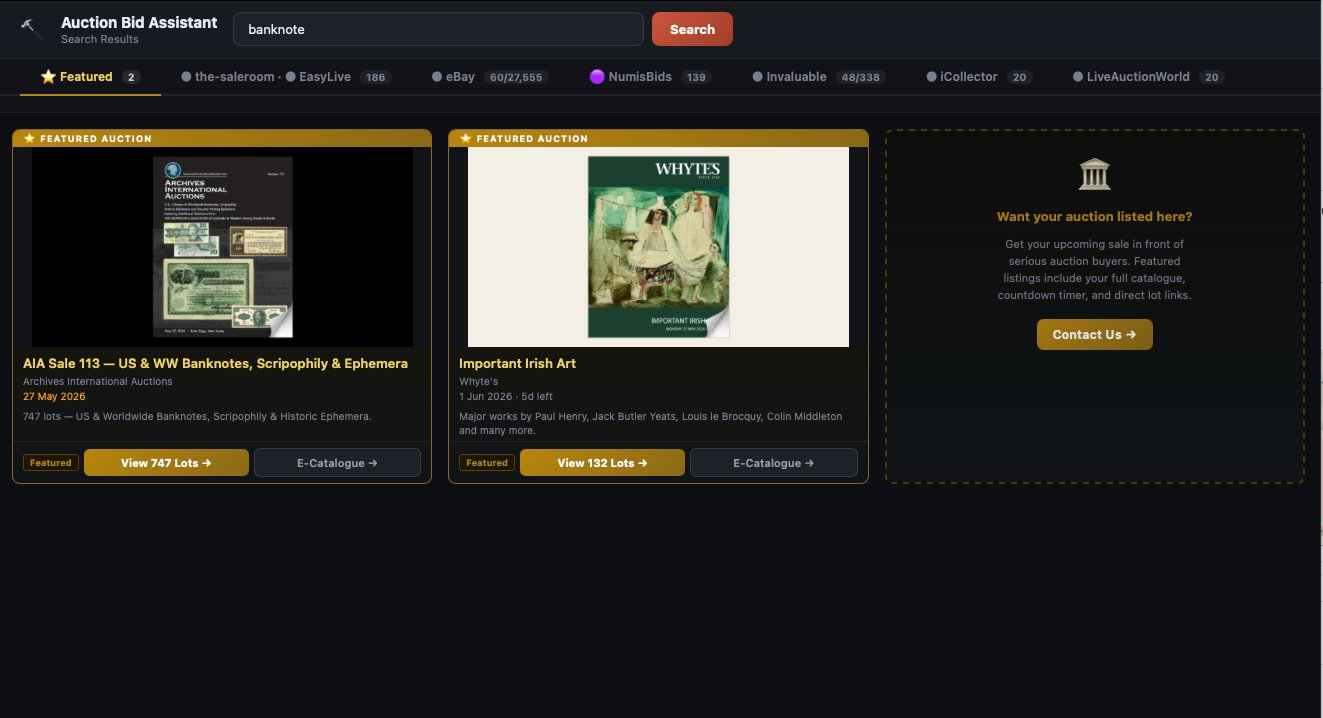
Task: Click the Contact Us button
Action: point(1094,335)
